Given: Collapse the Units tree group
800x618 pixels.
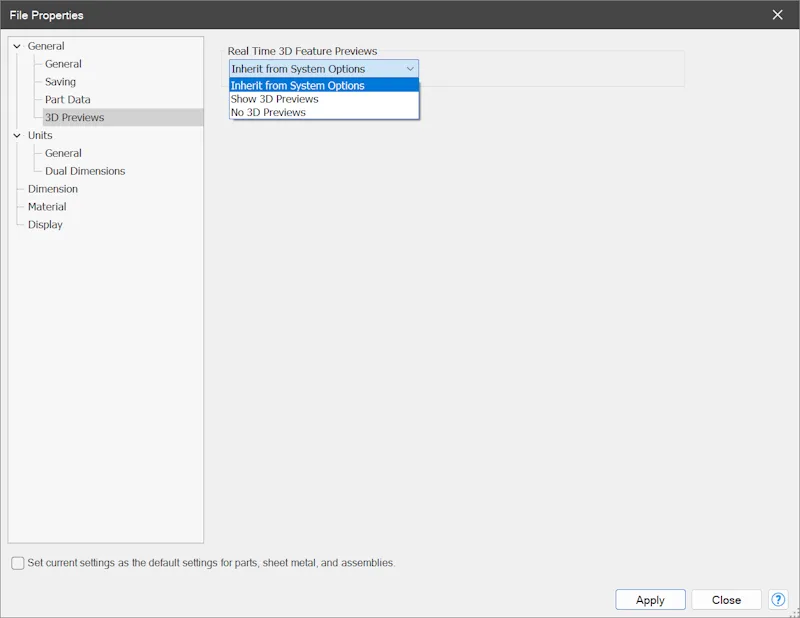Looking at the screenshot, I should (x=17, y=135).
